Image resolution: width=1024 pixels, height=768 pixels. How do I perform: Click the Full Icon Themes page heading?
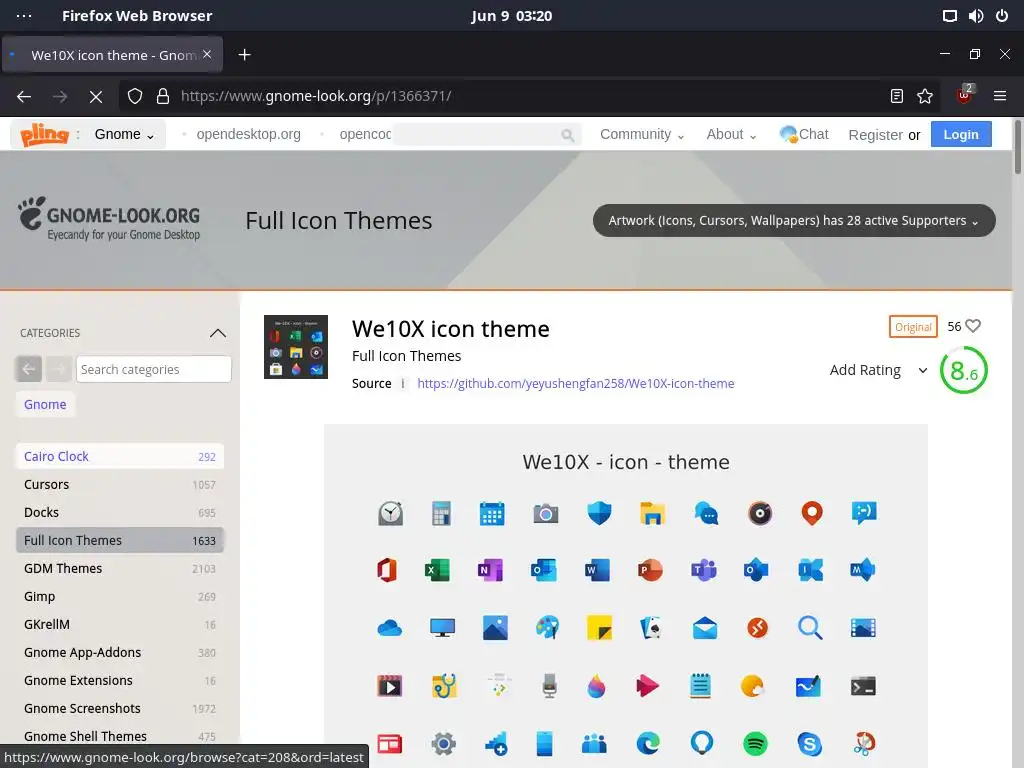(x=338, y=221)
